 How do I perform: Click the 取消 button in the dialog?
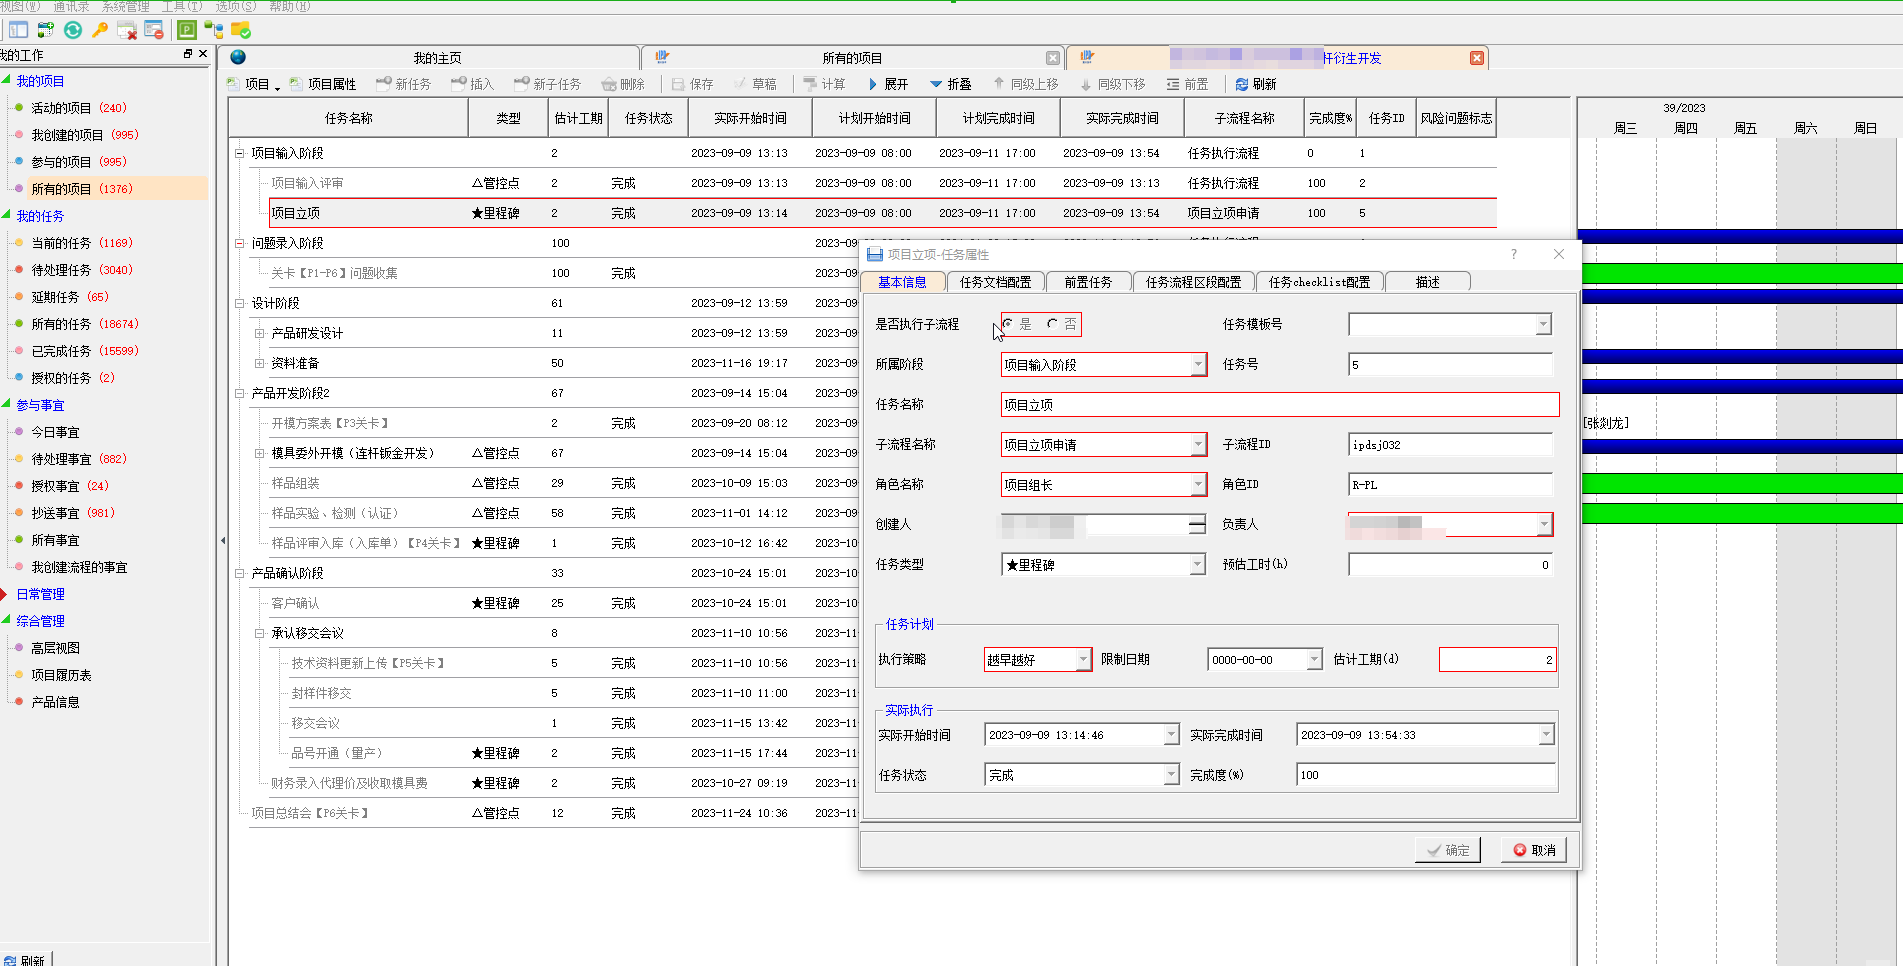(x=1534, y=850)
